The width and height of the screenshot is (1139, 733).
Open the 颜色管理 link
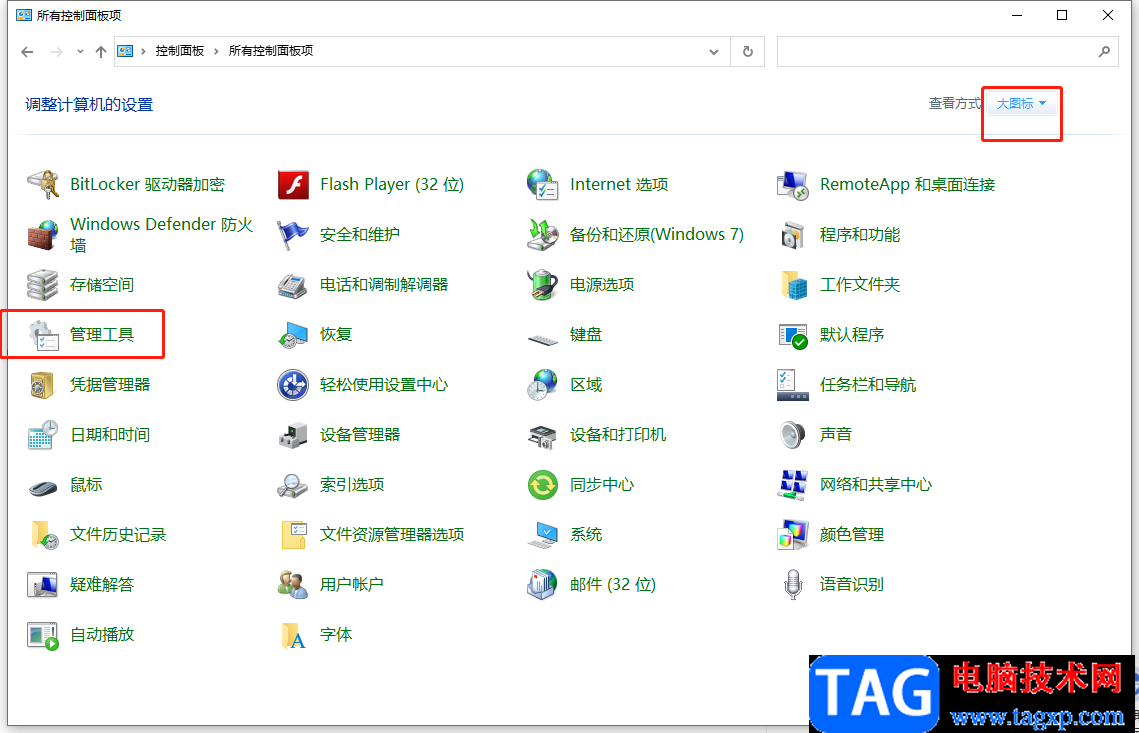(851, 535)
